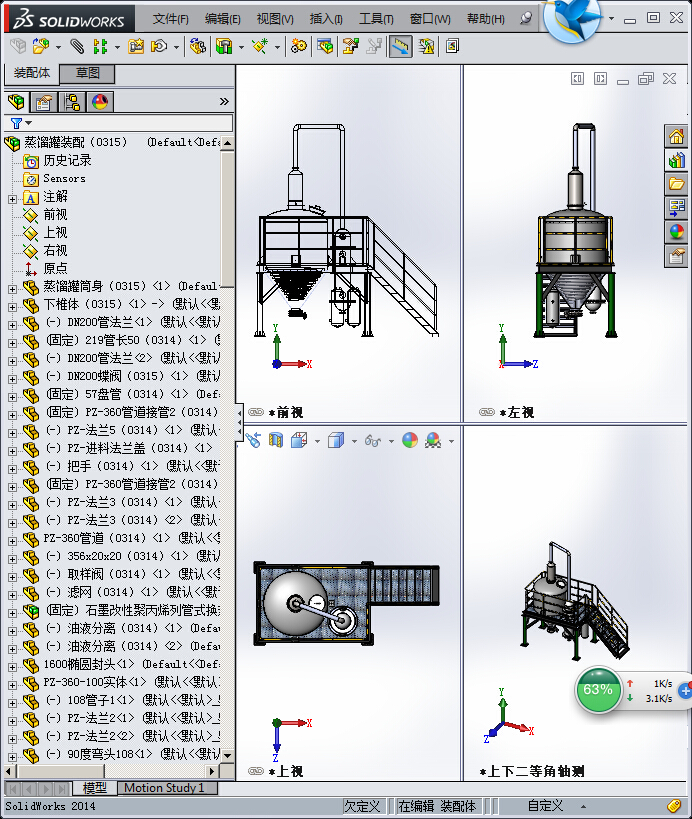692x819 pixels.
Task: Click the feature tree scroll down arrow
Action: pos(227,755)
